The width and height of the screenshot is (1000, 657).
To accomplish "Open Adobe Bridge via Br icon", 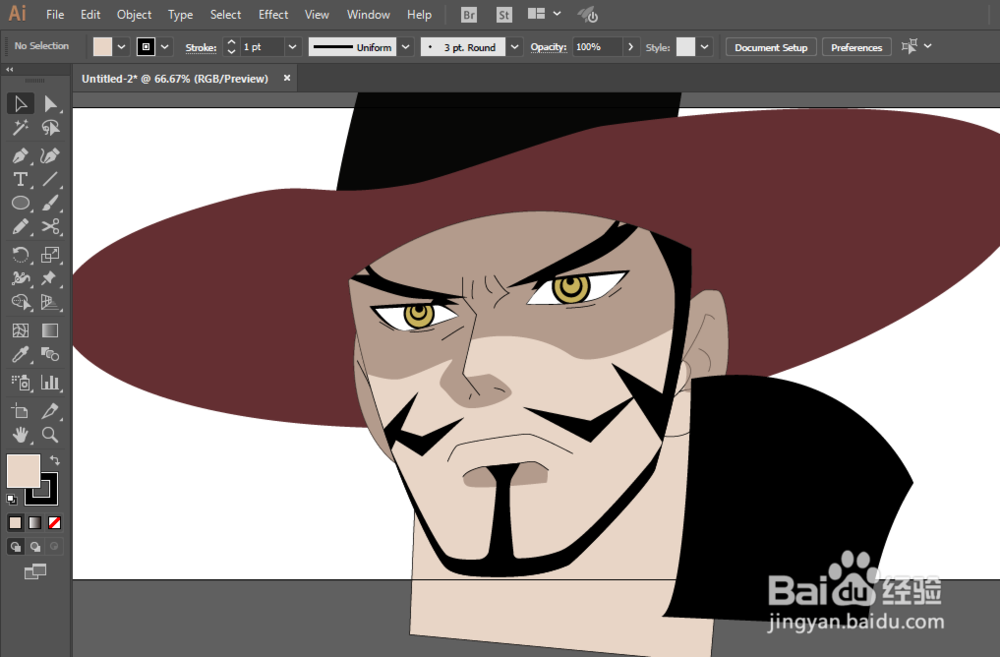I will pyautogui.click(x=469, y=15).
